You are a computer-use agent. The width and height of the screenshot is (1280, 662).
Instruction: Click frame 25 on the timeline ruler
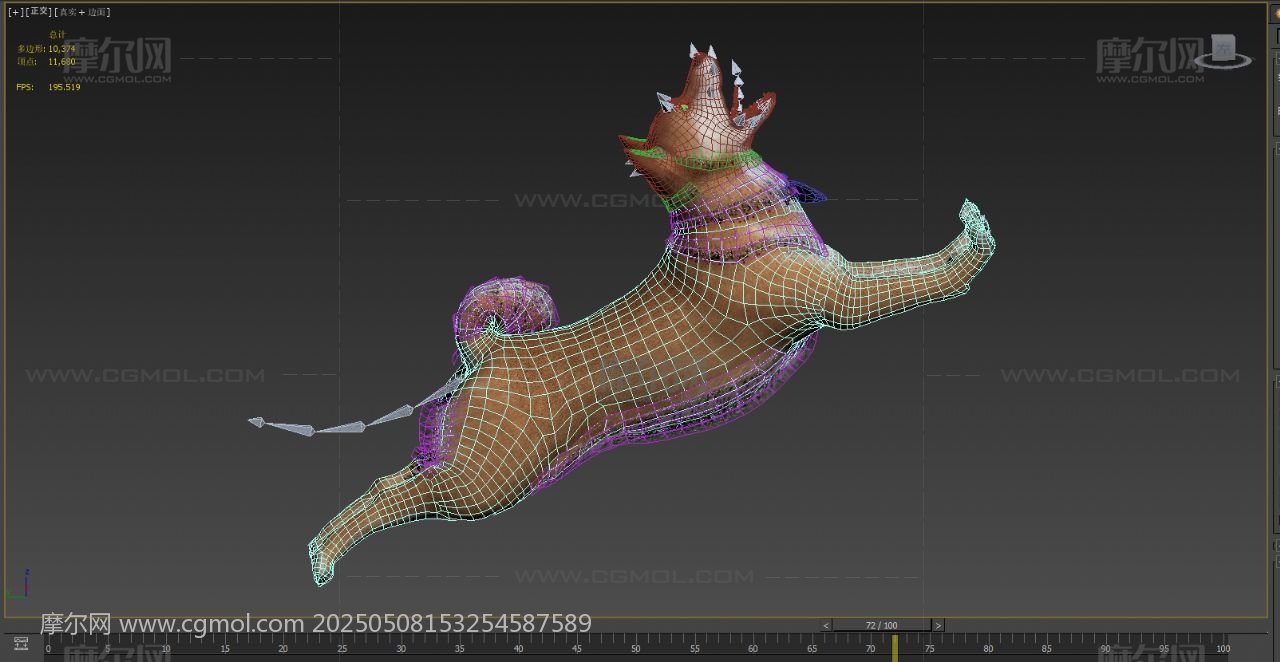point(342,648)
